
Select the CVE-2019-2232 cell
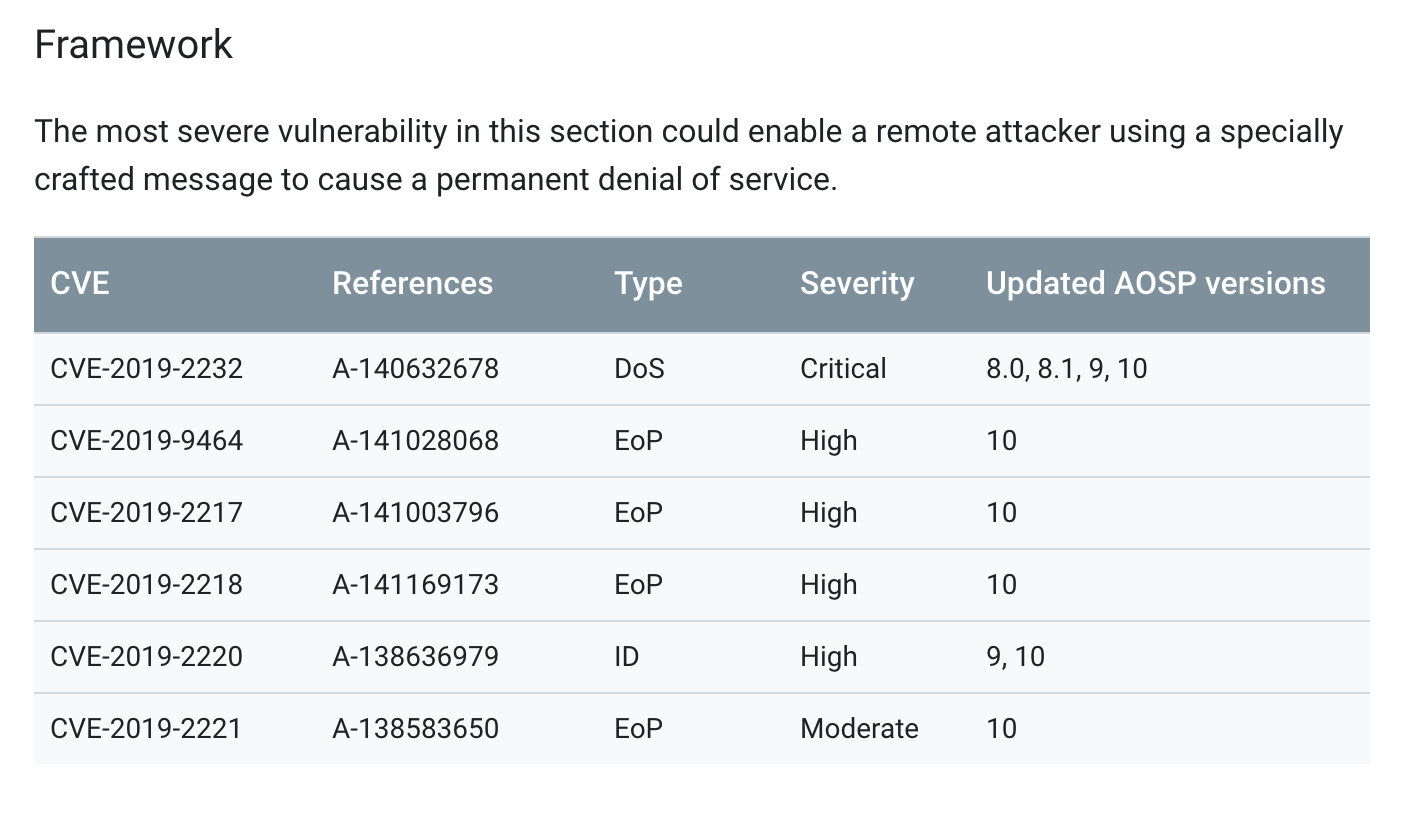tap(146, 369)
